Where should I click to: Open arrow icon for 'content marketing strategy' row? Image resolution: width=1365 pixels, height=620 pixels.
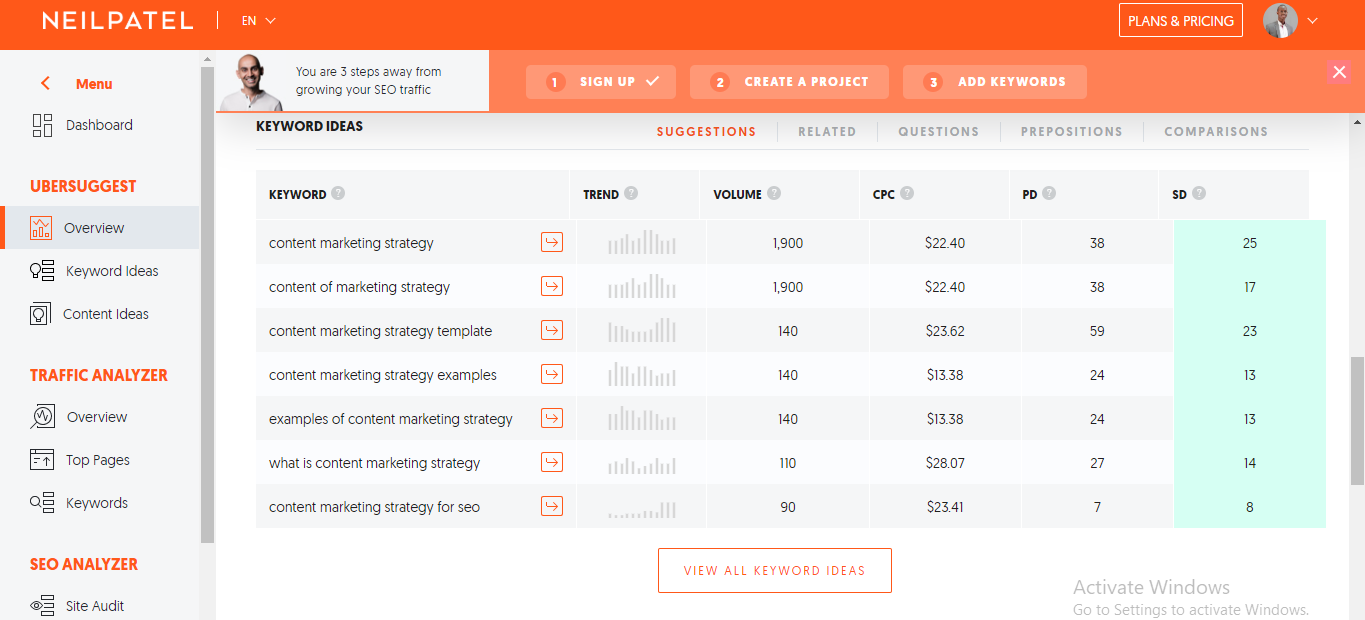click(x=552, y=242)
